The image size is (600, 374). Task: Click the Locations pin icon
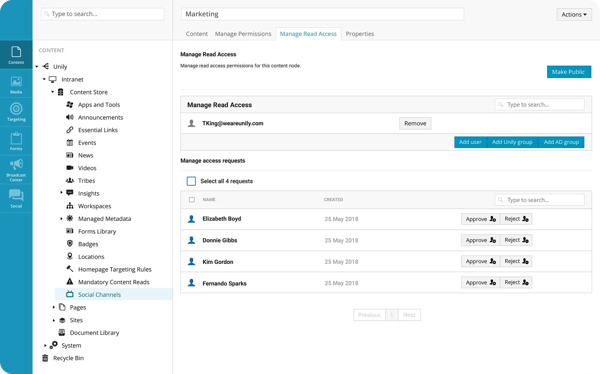pos(70,256)
